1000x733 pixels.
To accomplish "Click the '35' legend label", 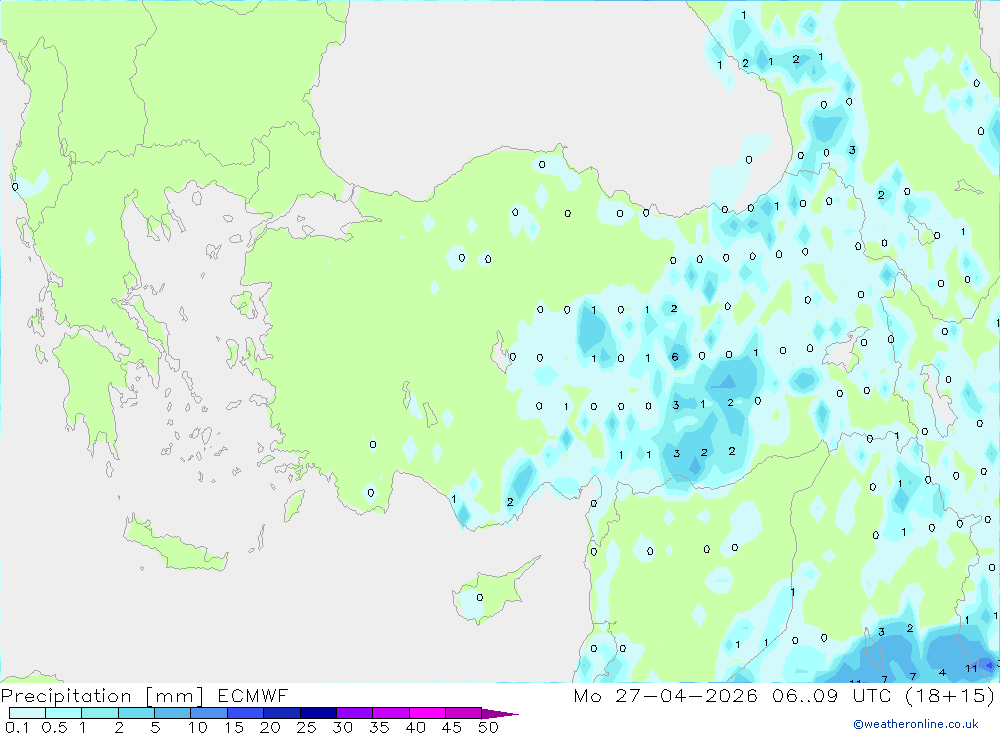I will point(379,727).
